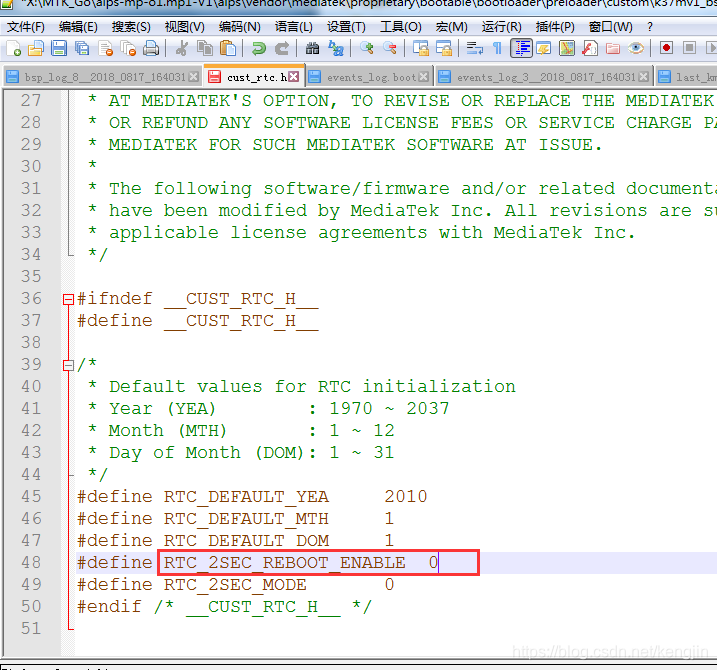The width and height of the screenshot is (717, 670).
Task: Place cursor on RTC_DEFAULT_YEA value 2010
Action: pyautogui.click(x=405, y=496)
